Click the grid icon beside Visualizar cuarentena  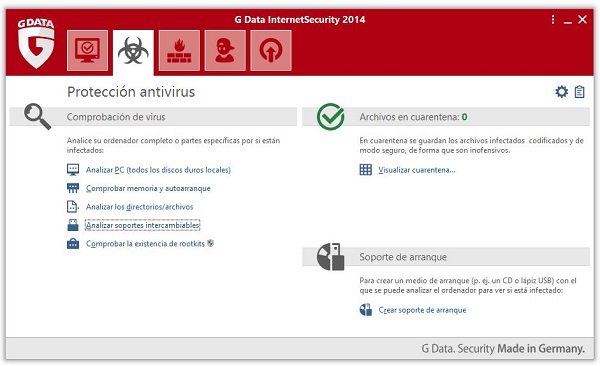(365, 170)
